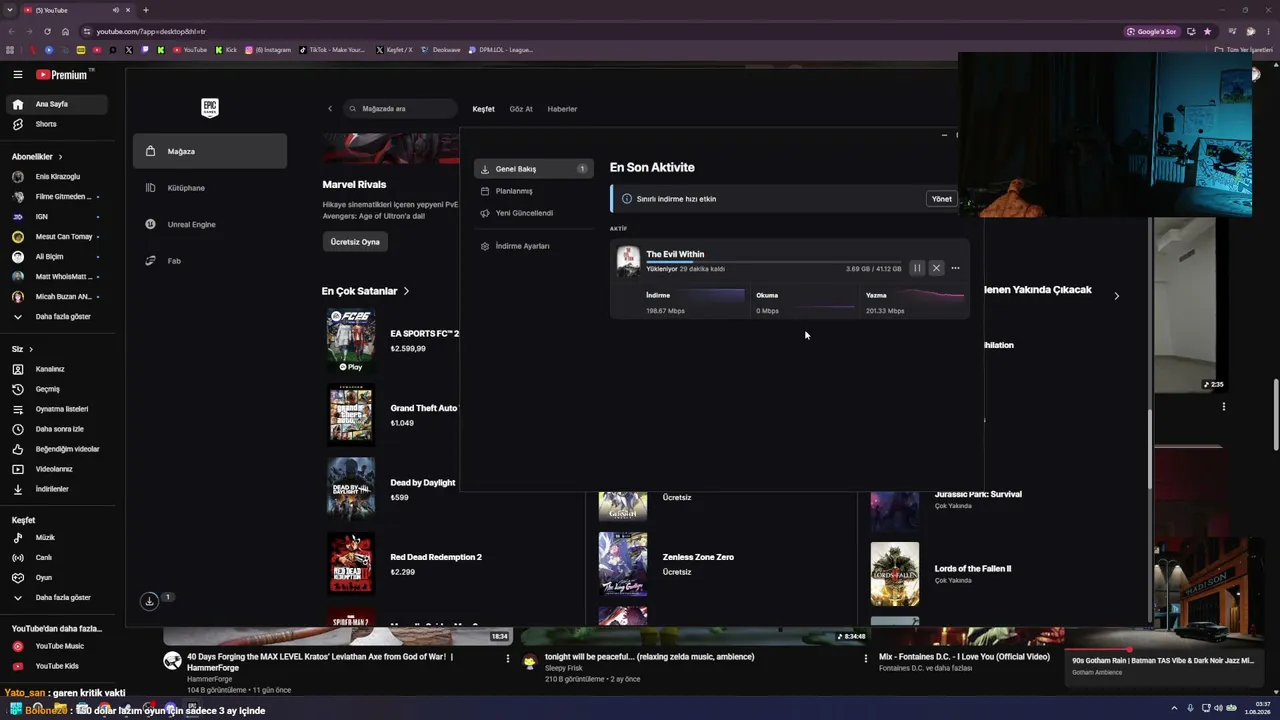Open a new browser tab

point(146,10)
